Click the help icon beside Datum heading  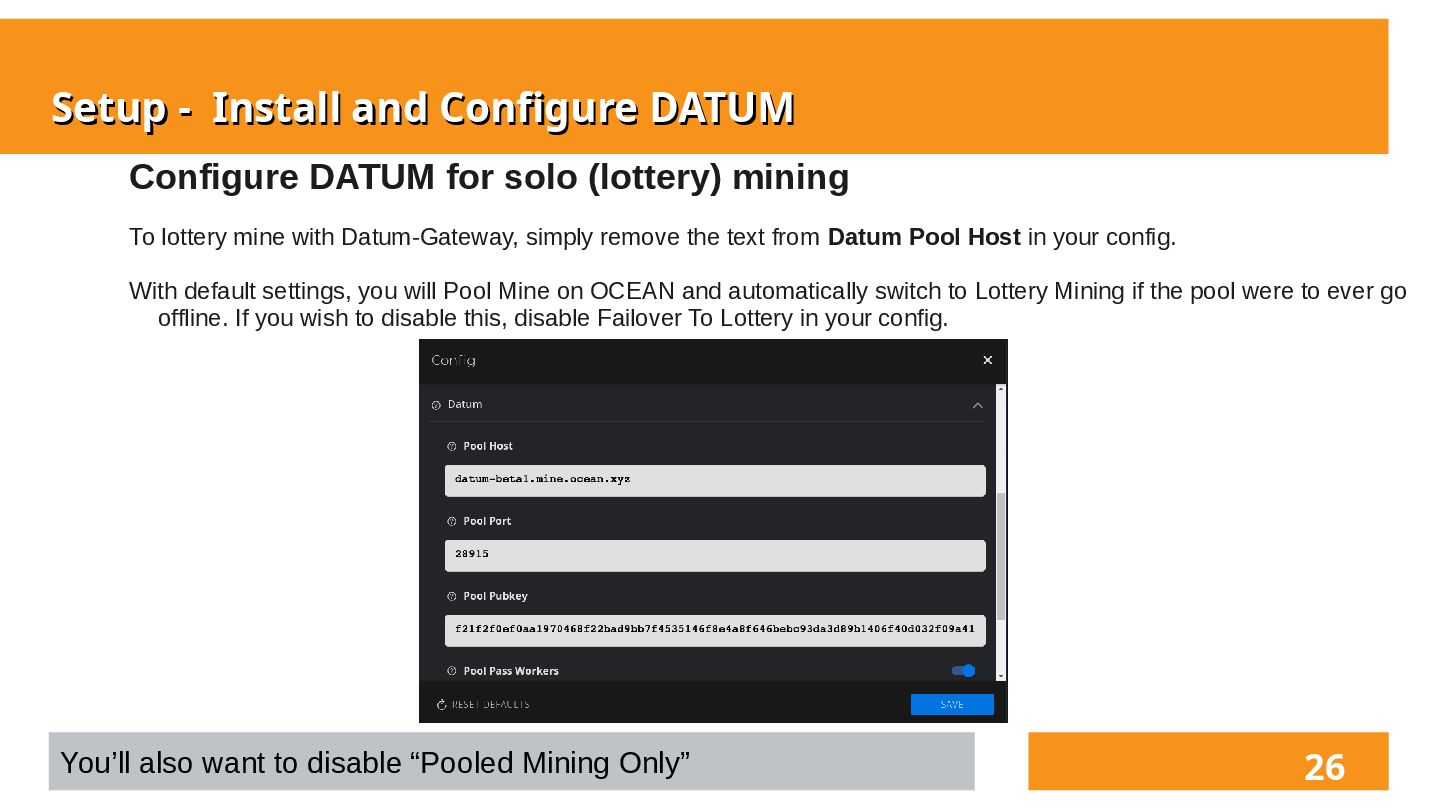(436, 405)
